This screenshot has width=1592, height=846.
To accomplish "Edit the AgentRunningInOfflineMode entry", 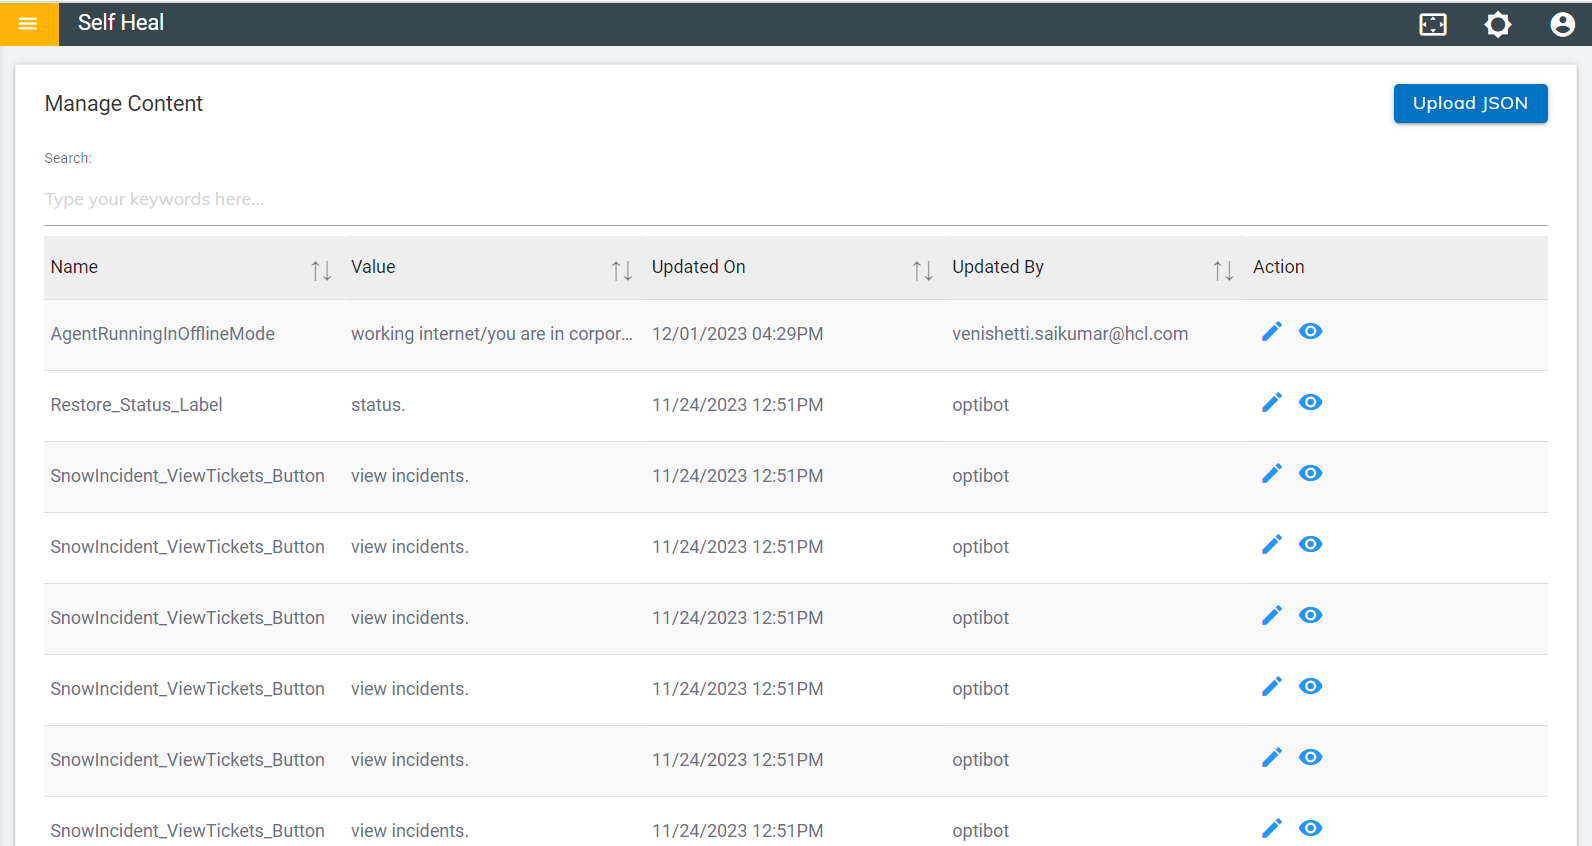I will (x=1271, y=332).
